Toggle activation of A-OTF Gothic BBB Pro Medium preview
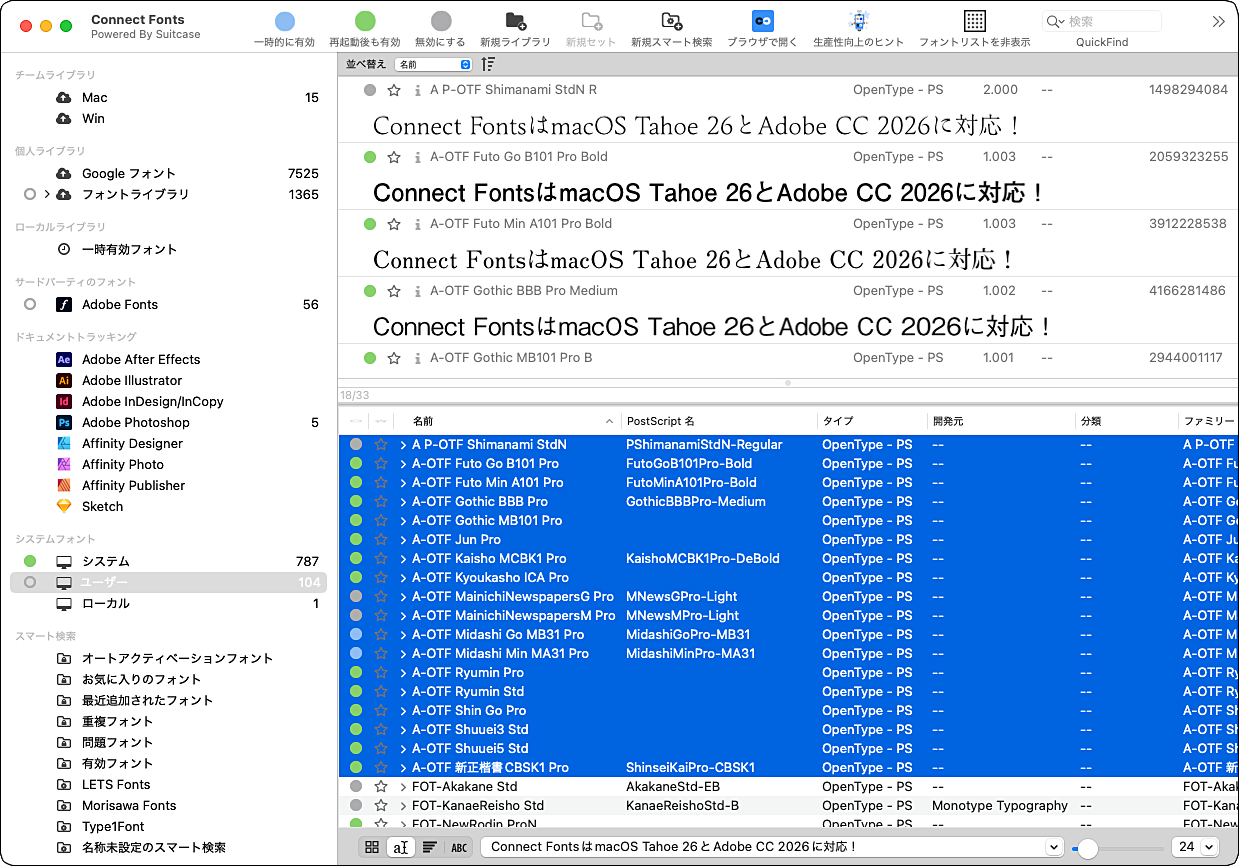Screen dimensions: 1239x866 (x=370, y=291)
